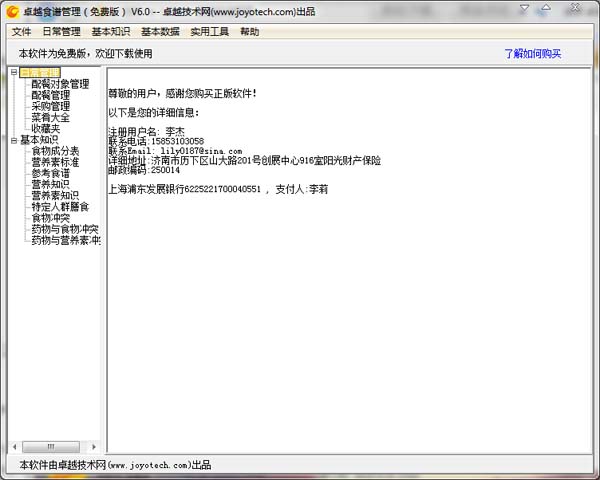Open 参考食谱 tree item
The height and width of the screenshot is (480, 600).
[x=51, y=173]
